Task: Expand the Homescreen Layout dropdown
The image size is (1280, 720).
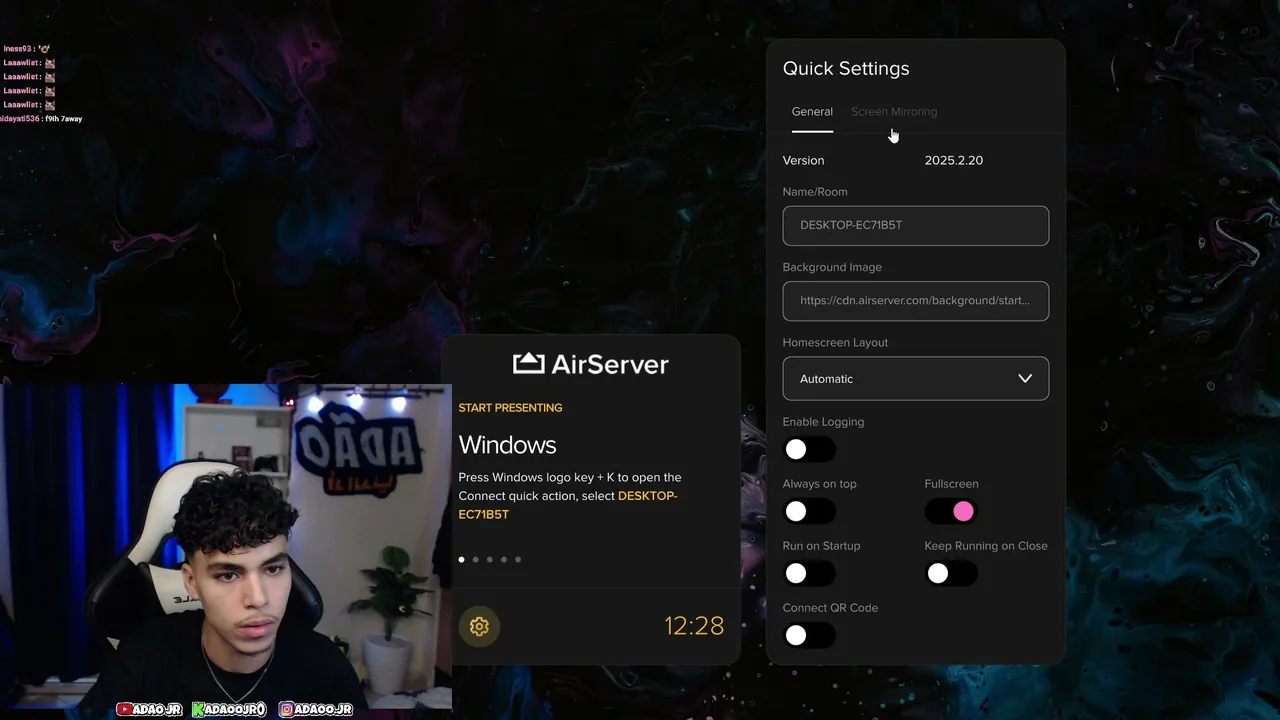Action: (916, 379)
